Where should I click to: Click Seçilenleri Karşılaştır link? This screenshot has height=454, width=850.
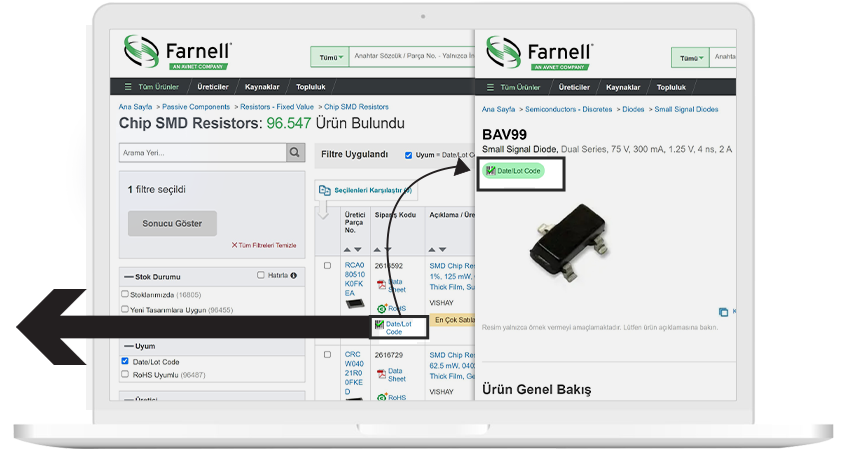click(373, 190)
